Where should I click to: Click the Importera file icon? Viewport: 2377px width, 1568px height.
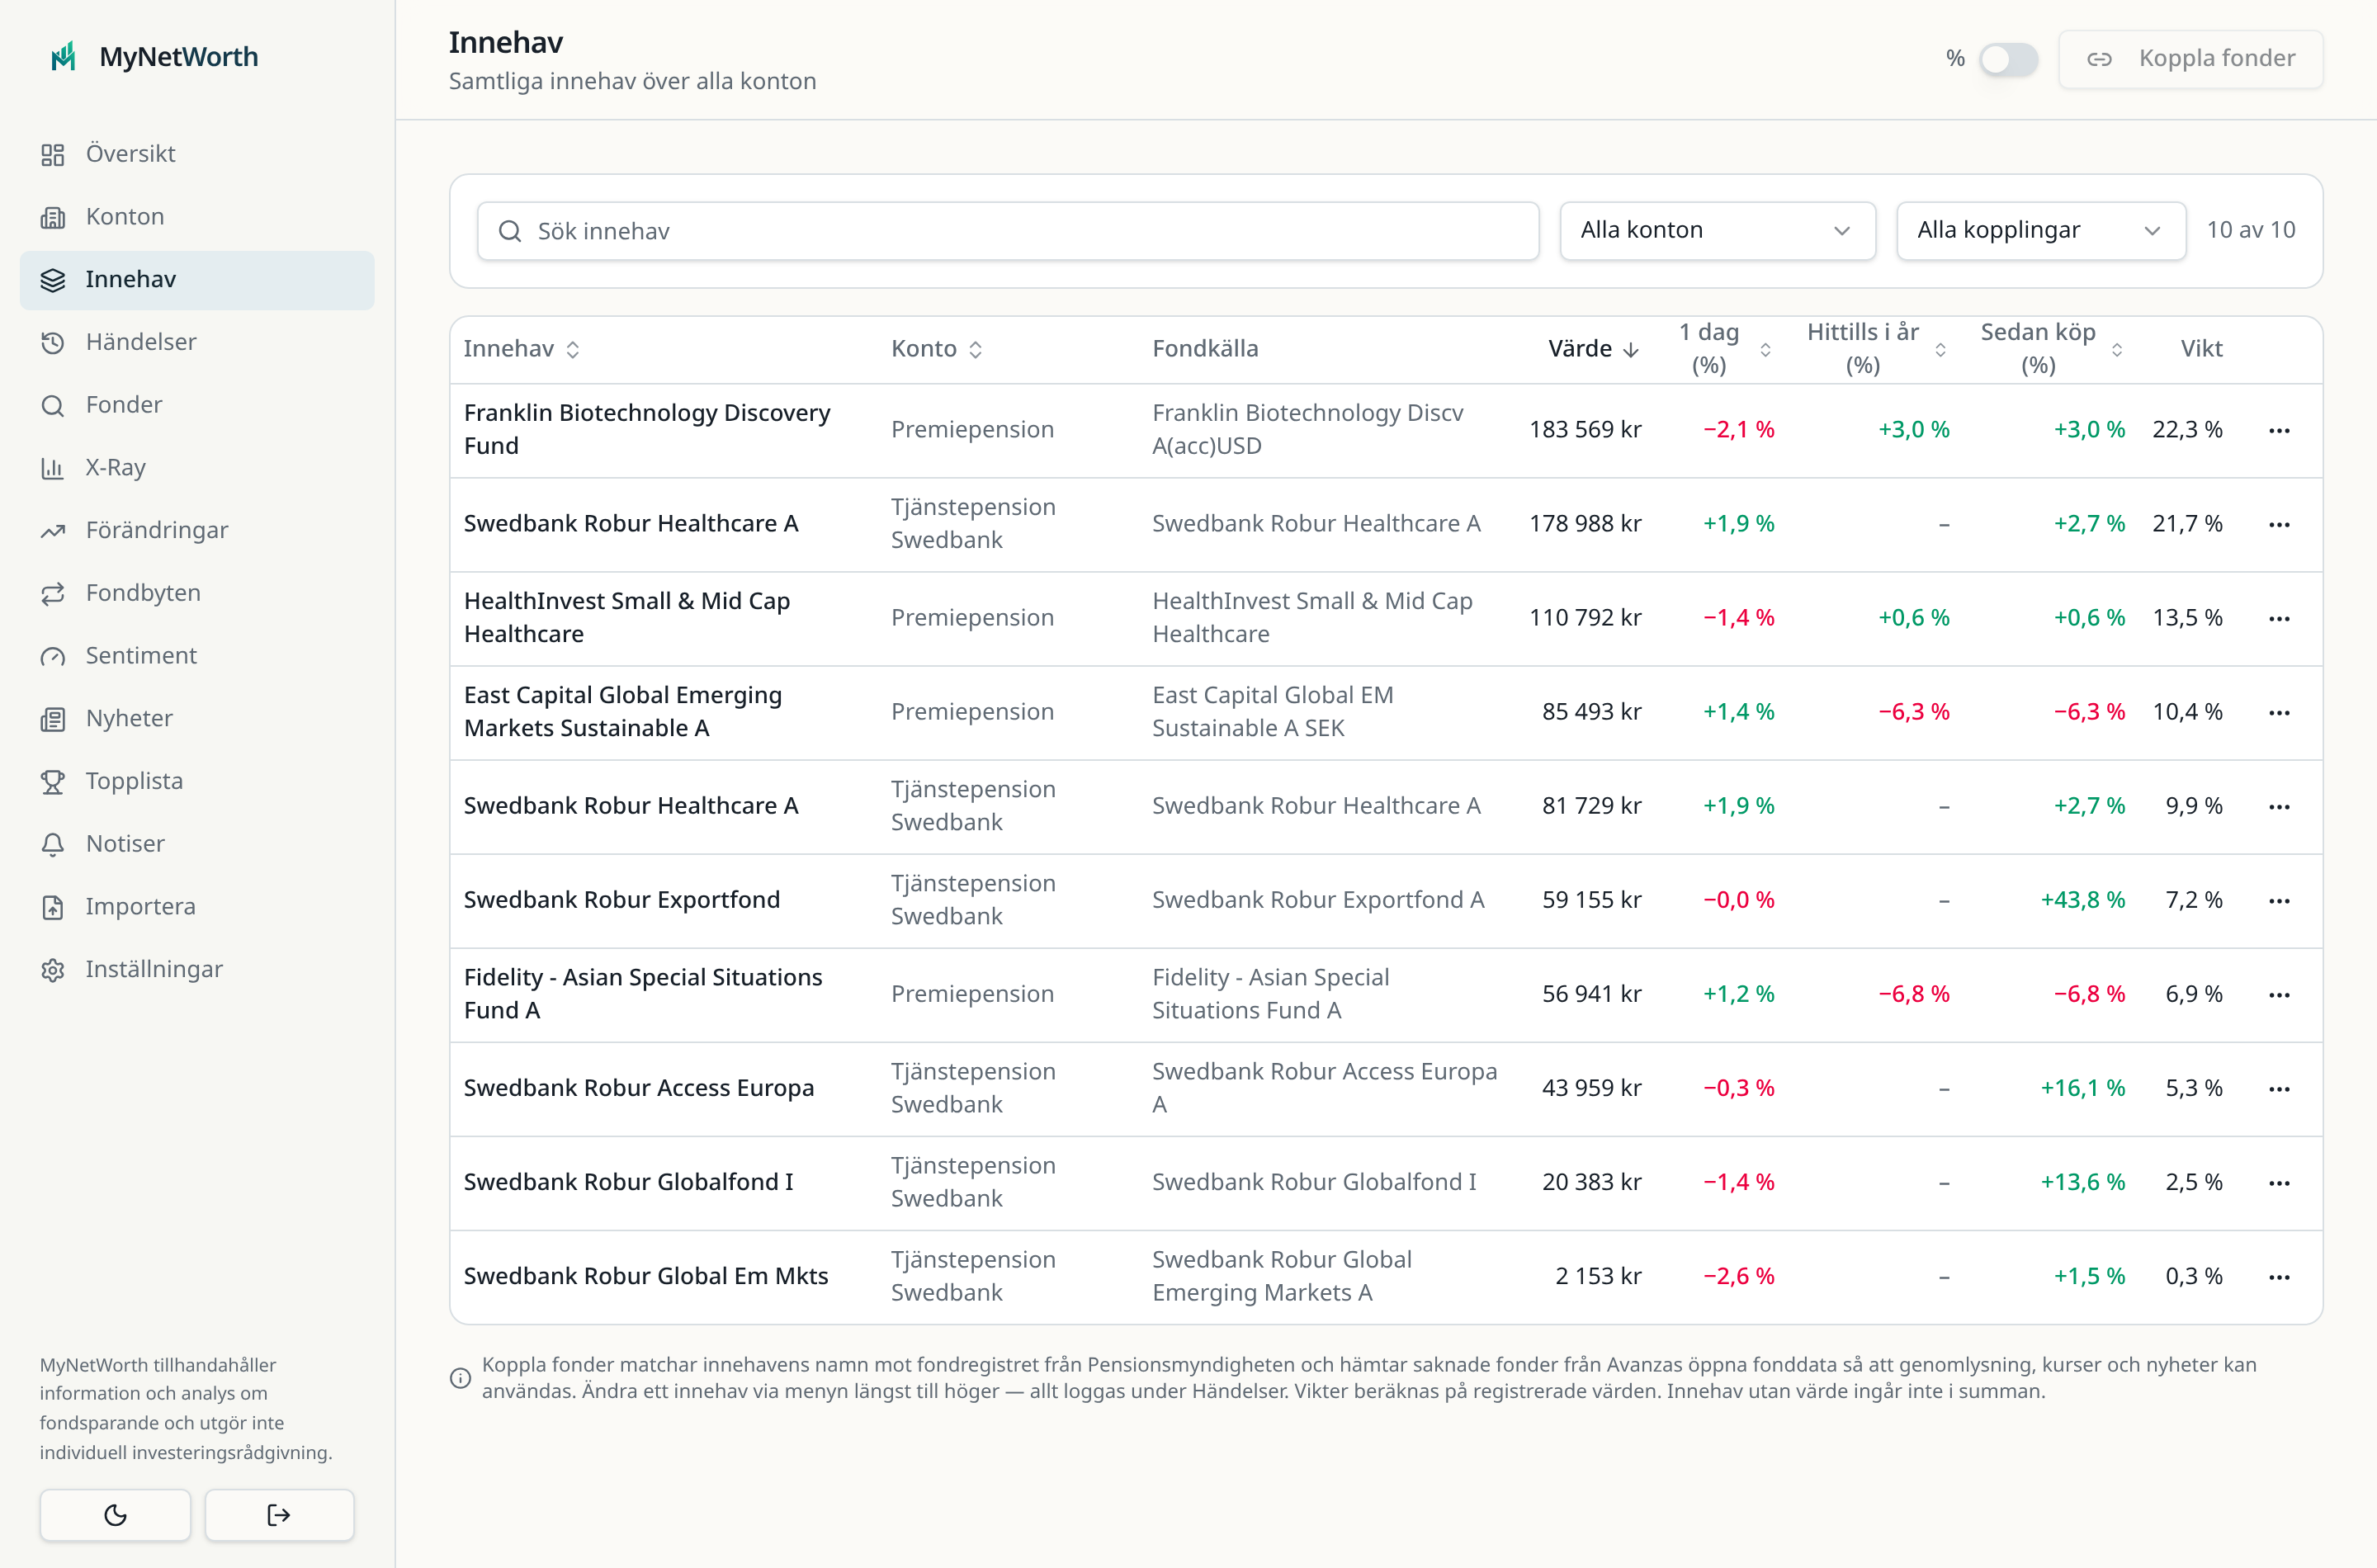pyautogui.click(x=53, y=907)
